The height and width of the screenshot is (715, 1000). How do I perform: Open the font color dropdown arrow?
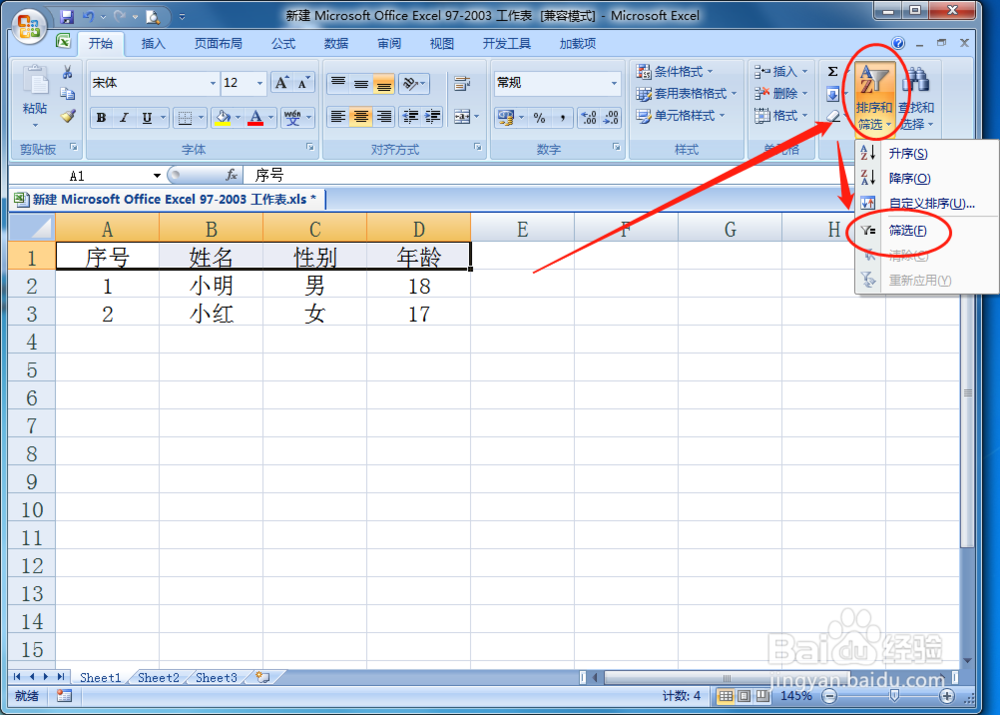pyautogui.click(x=271, y=117)
